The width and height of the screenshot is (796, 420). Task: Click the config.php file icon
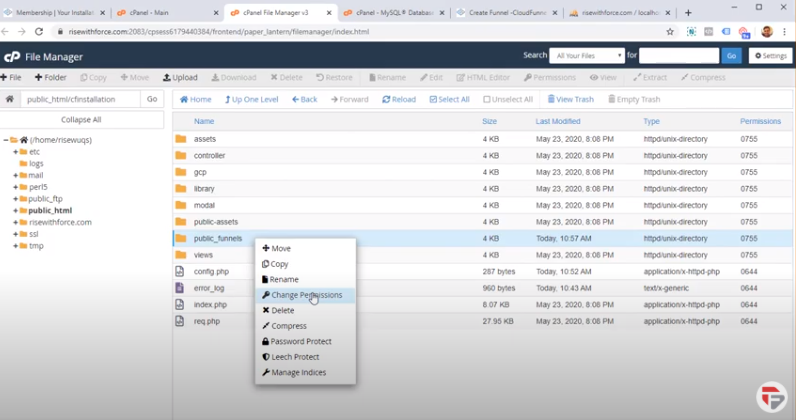[x=181, y=271]
